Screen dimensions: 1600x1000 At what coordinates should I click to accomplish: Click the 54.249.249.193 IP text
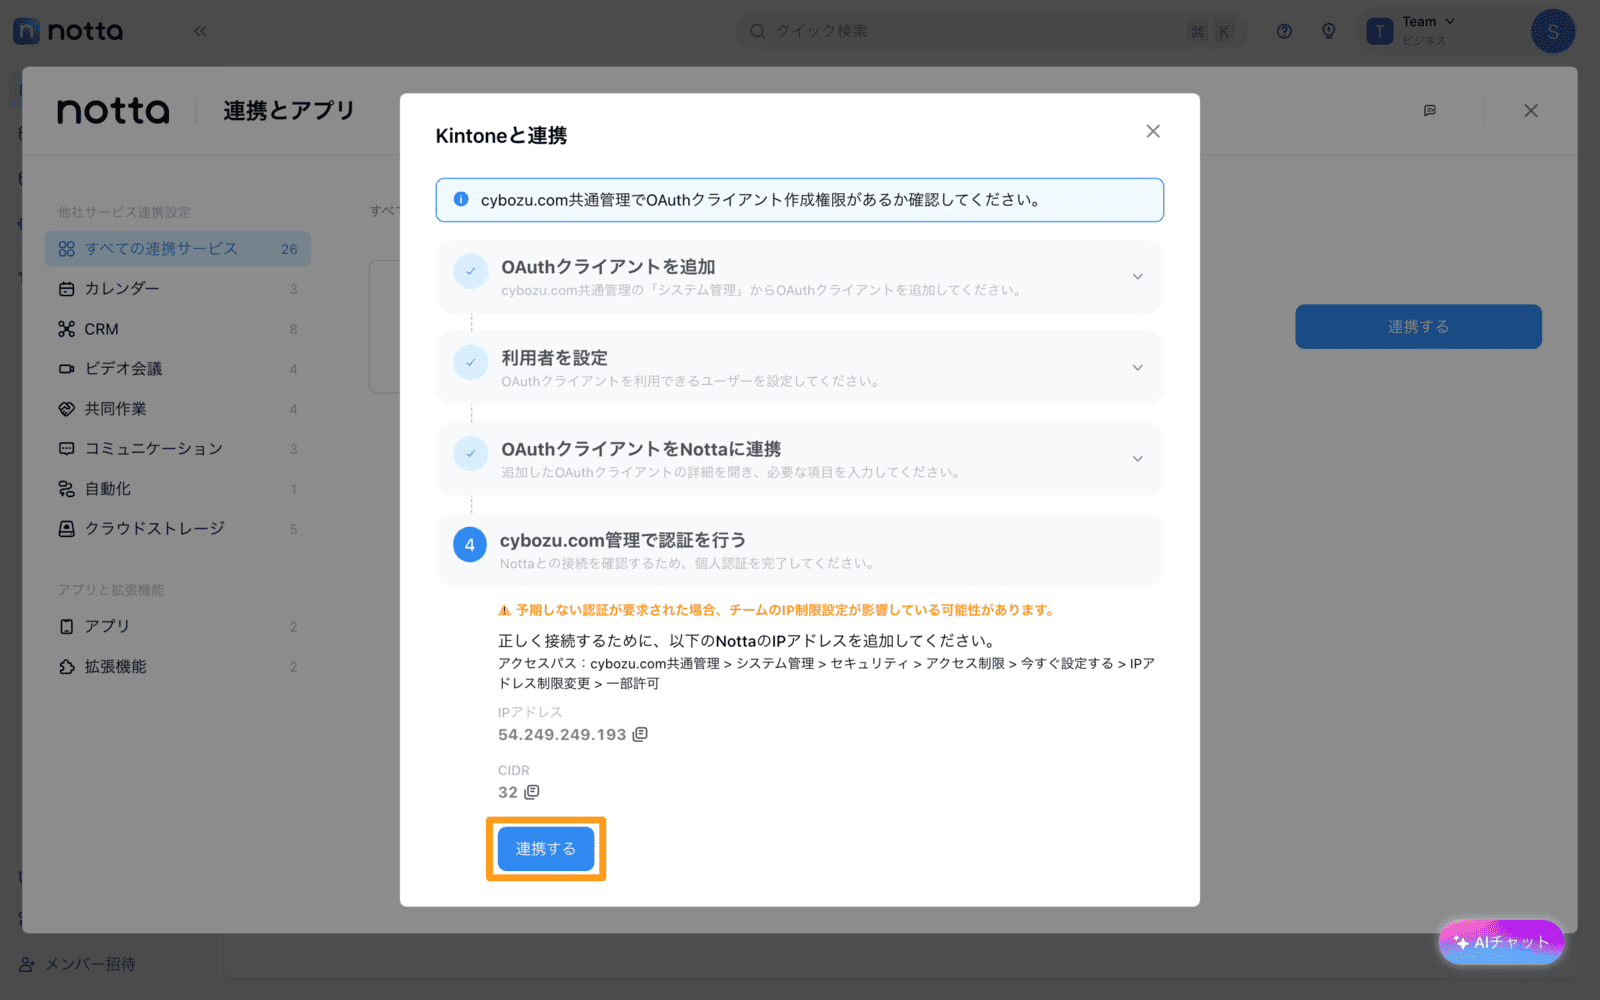coord(562,734)
